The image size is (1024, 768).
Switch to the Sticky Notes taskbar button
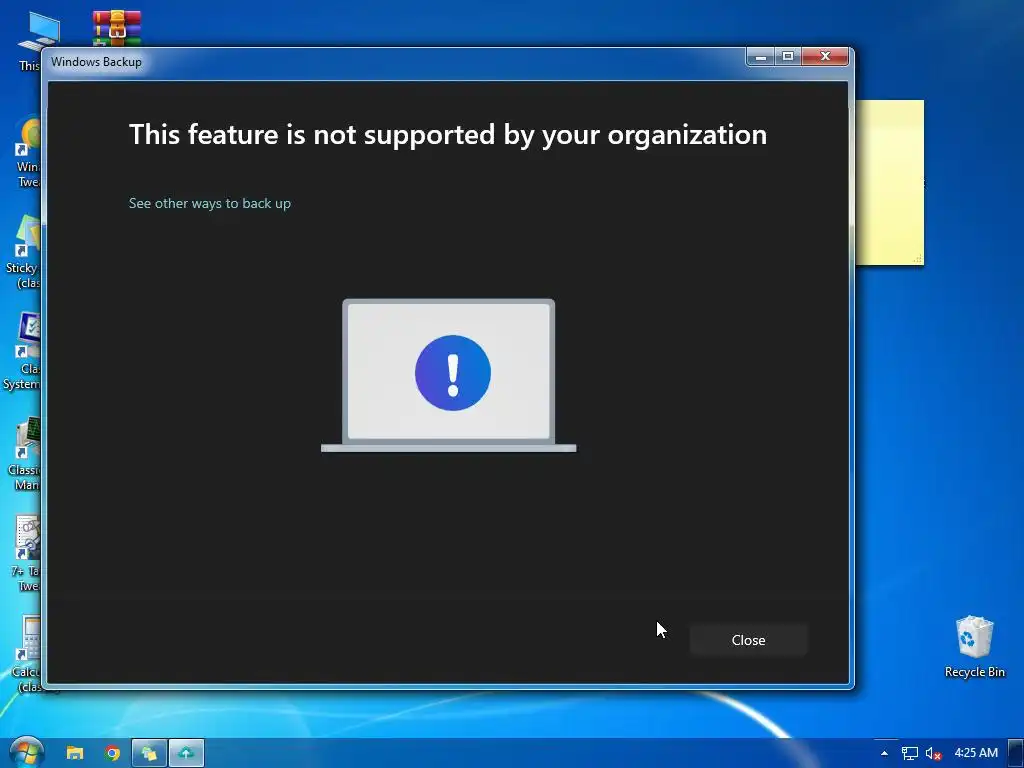(x=150, y=753)
